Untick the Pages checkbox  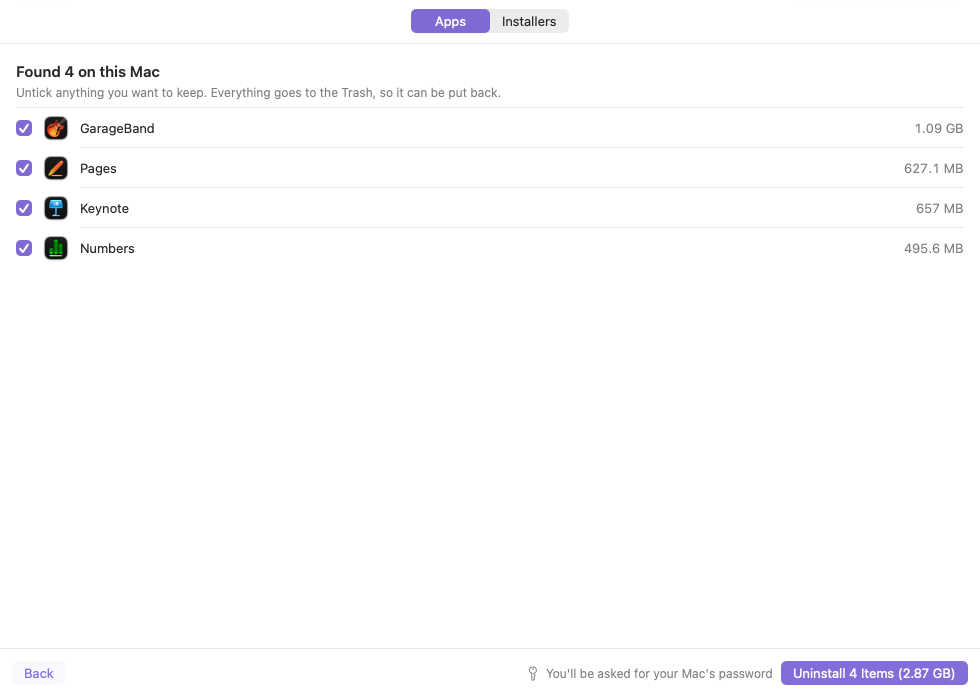[x=24, y=168]
